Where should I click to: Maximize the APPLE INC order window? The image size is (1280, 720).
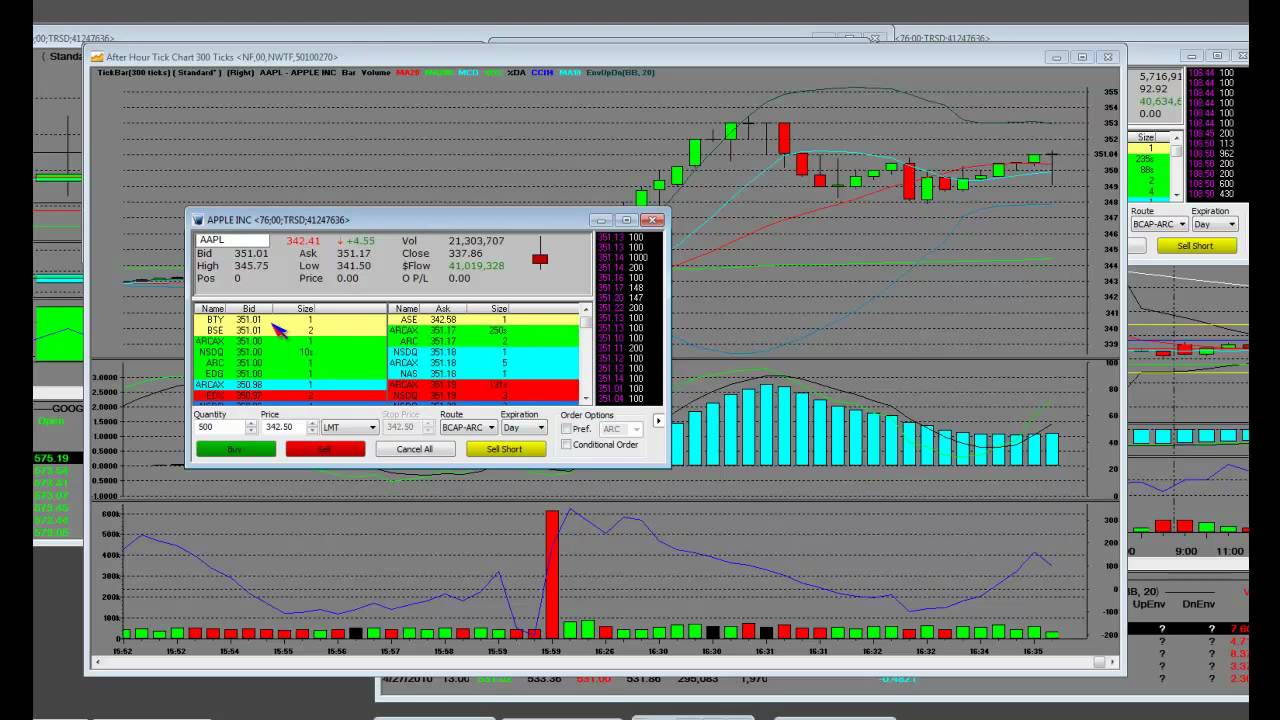pos(627,220)
